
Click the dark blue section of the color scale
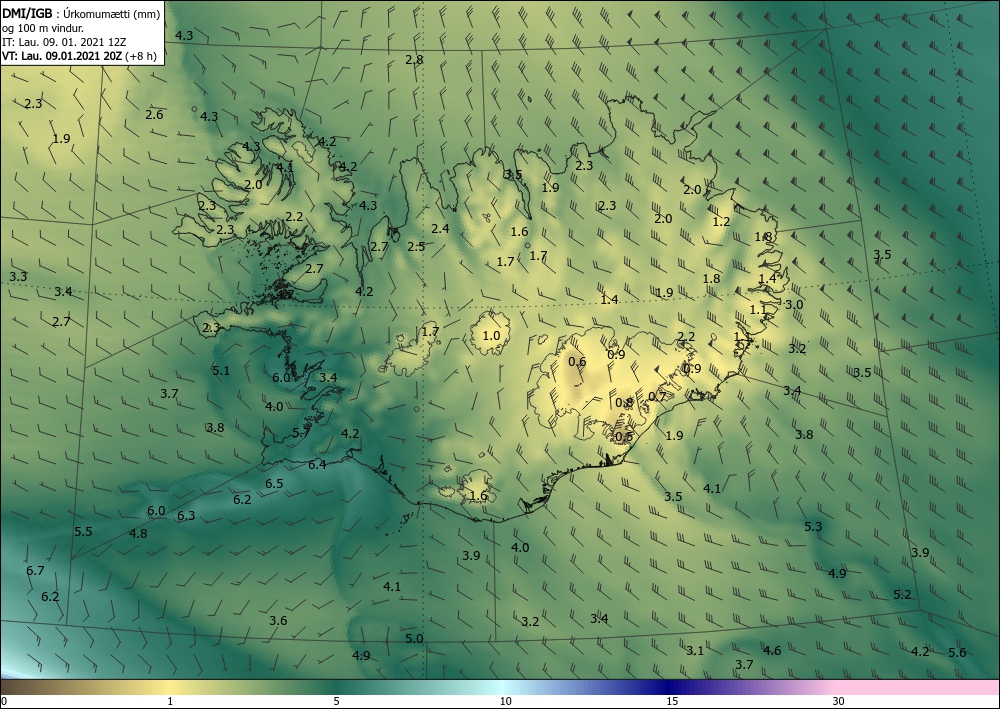pyautogui.click(x=670, y=687)
